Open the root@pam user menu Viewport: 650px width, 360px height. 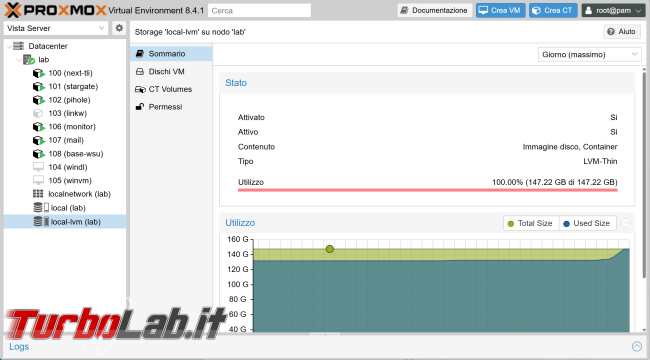point(614,10)
